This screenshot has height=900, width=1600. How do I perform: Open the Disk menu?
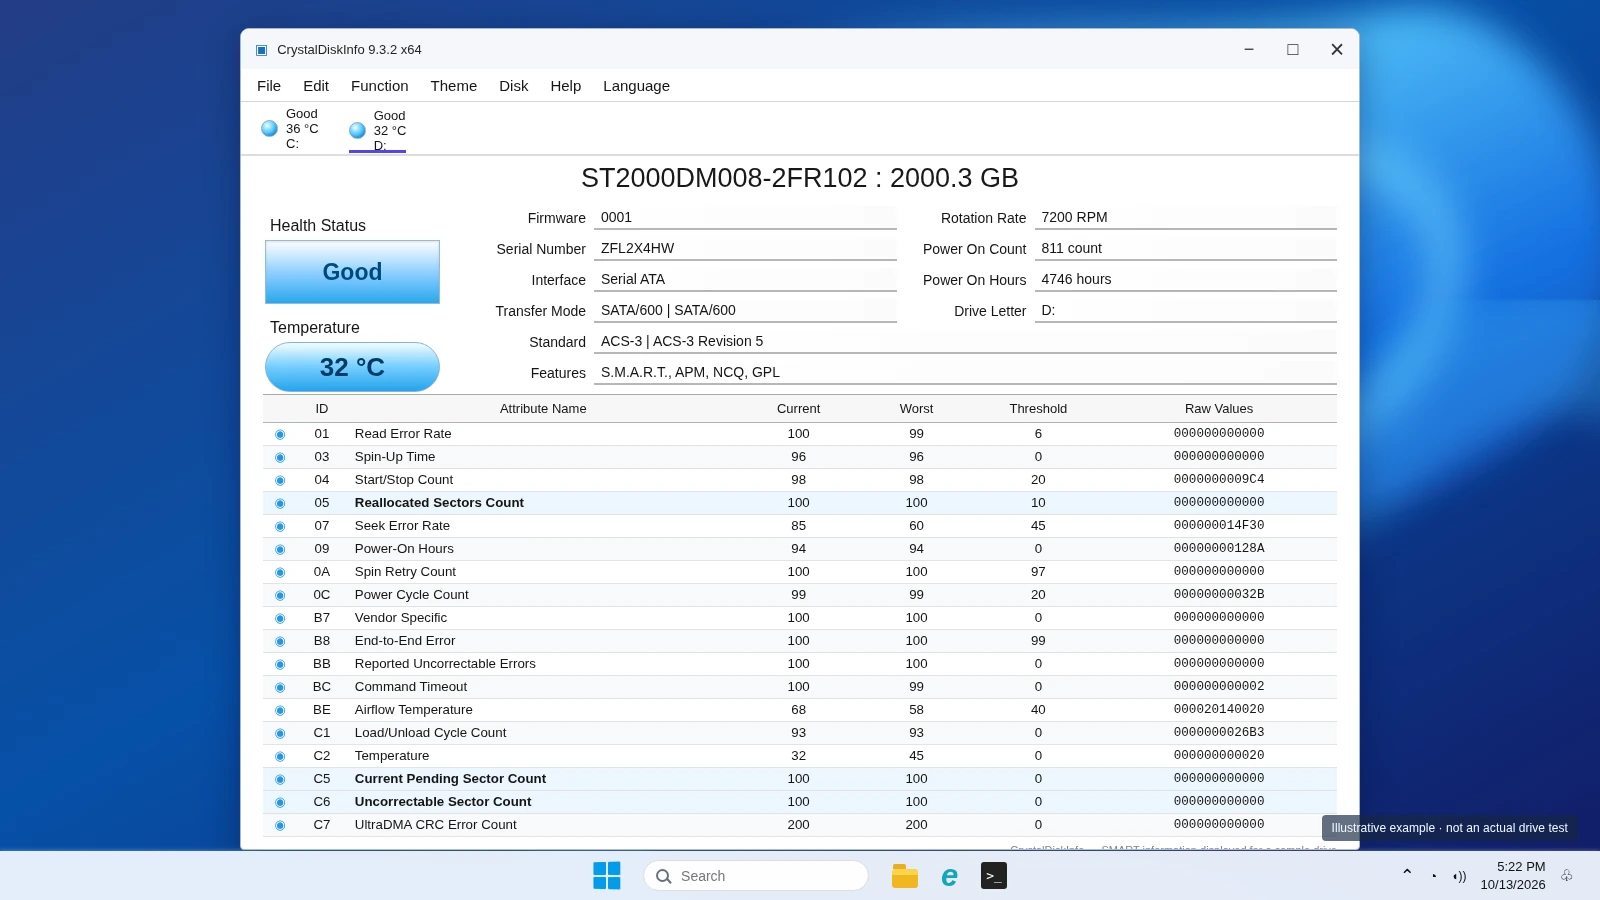pos(514,86)
